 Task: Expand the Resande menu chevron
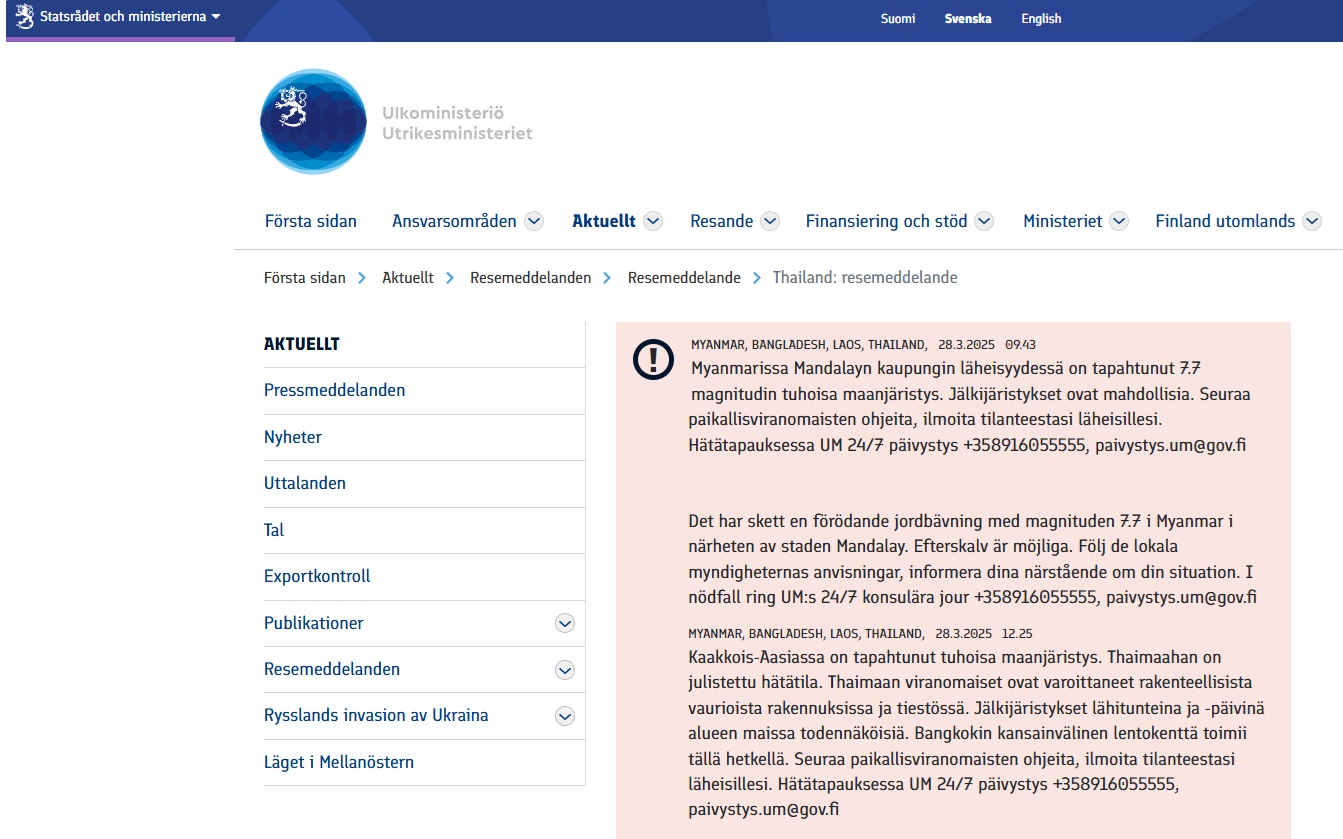pyautogui.click(x=770, y=221)
